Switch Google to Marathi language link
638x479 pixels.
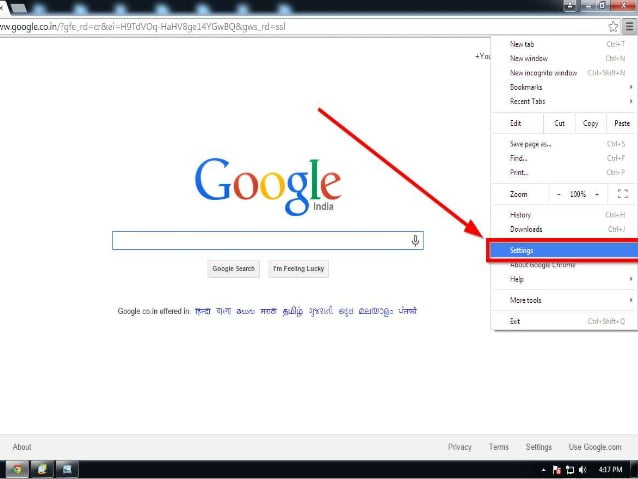(x=269, y=311)
